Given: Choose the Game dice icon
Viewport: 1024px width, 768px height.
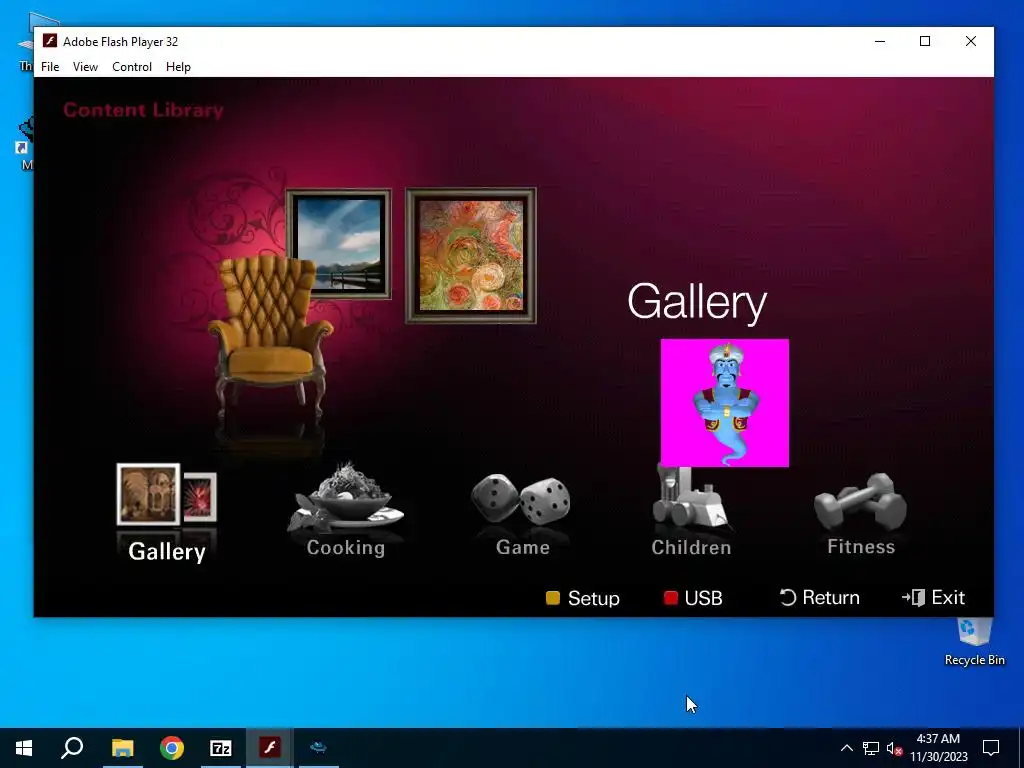Looking at the screenshot, I should [520, 500].
